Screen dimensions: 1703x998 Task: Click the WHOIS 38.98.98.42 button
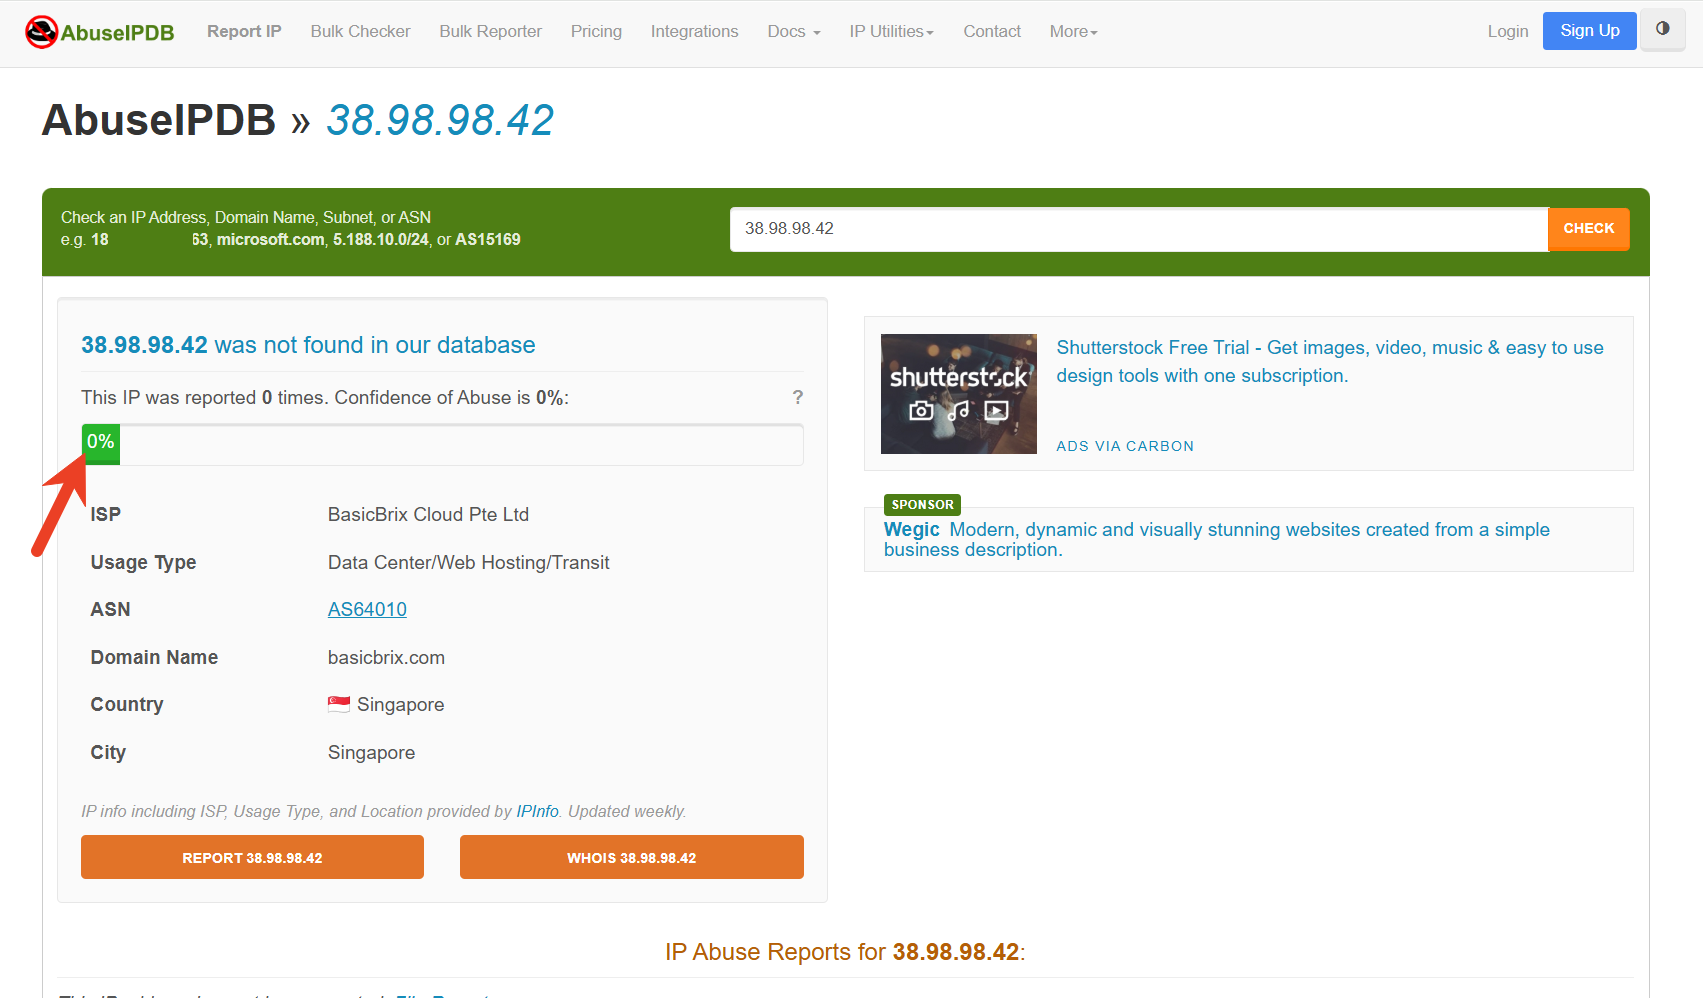(x=632, y=857)
